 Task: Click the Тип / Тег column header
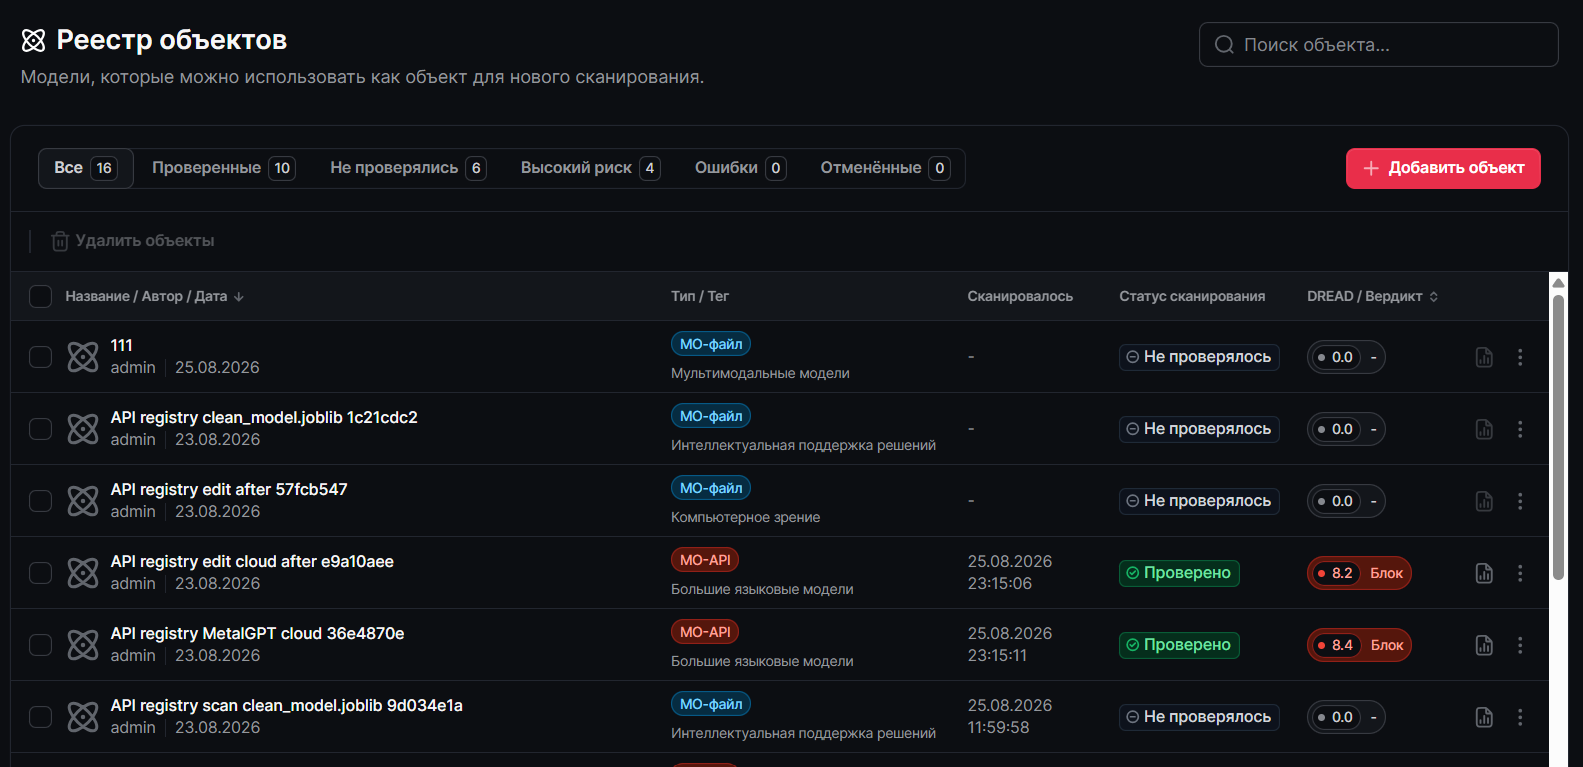point(700,297)
